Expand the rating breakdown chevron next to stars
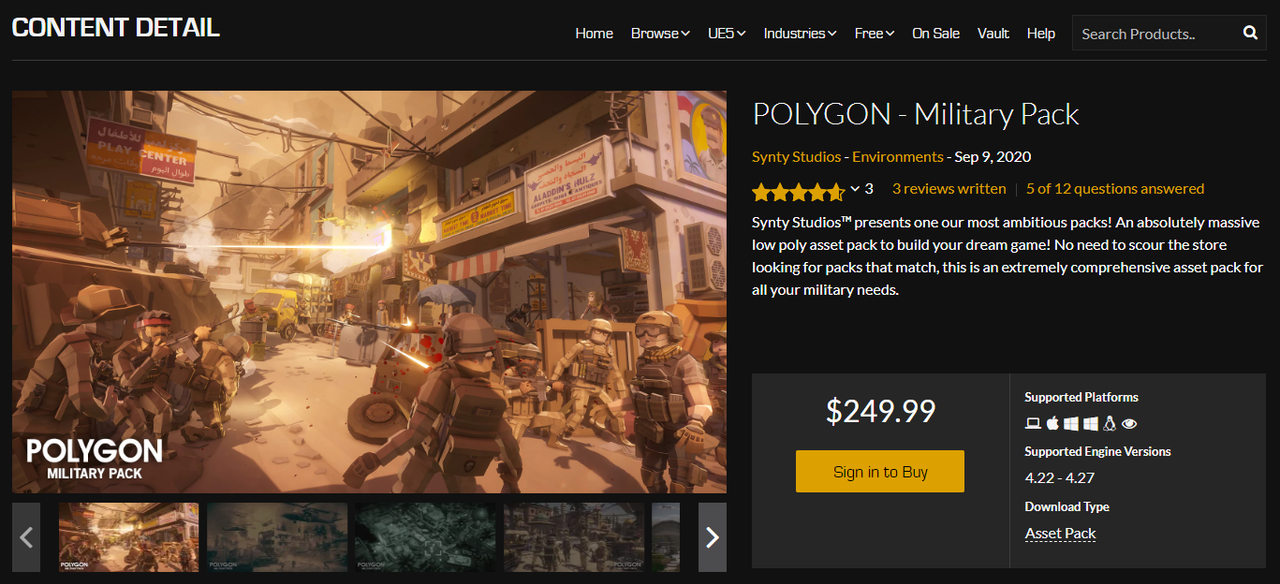This screenshot has height=584, width=1280. click(x=855, y=189)
